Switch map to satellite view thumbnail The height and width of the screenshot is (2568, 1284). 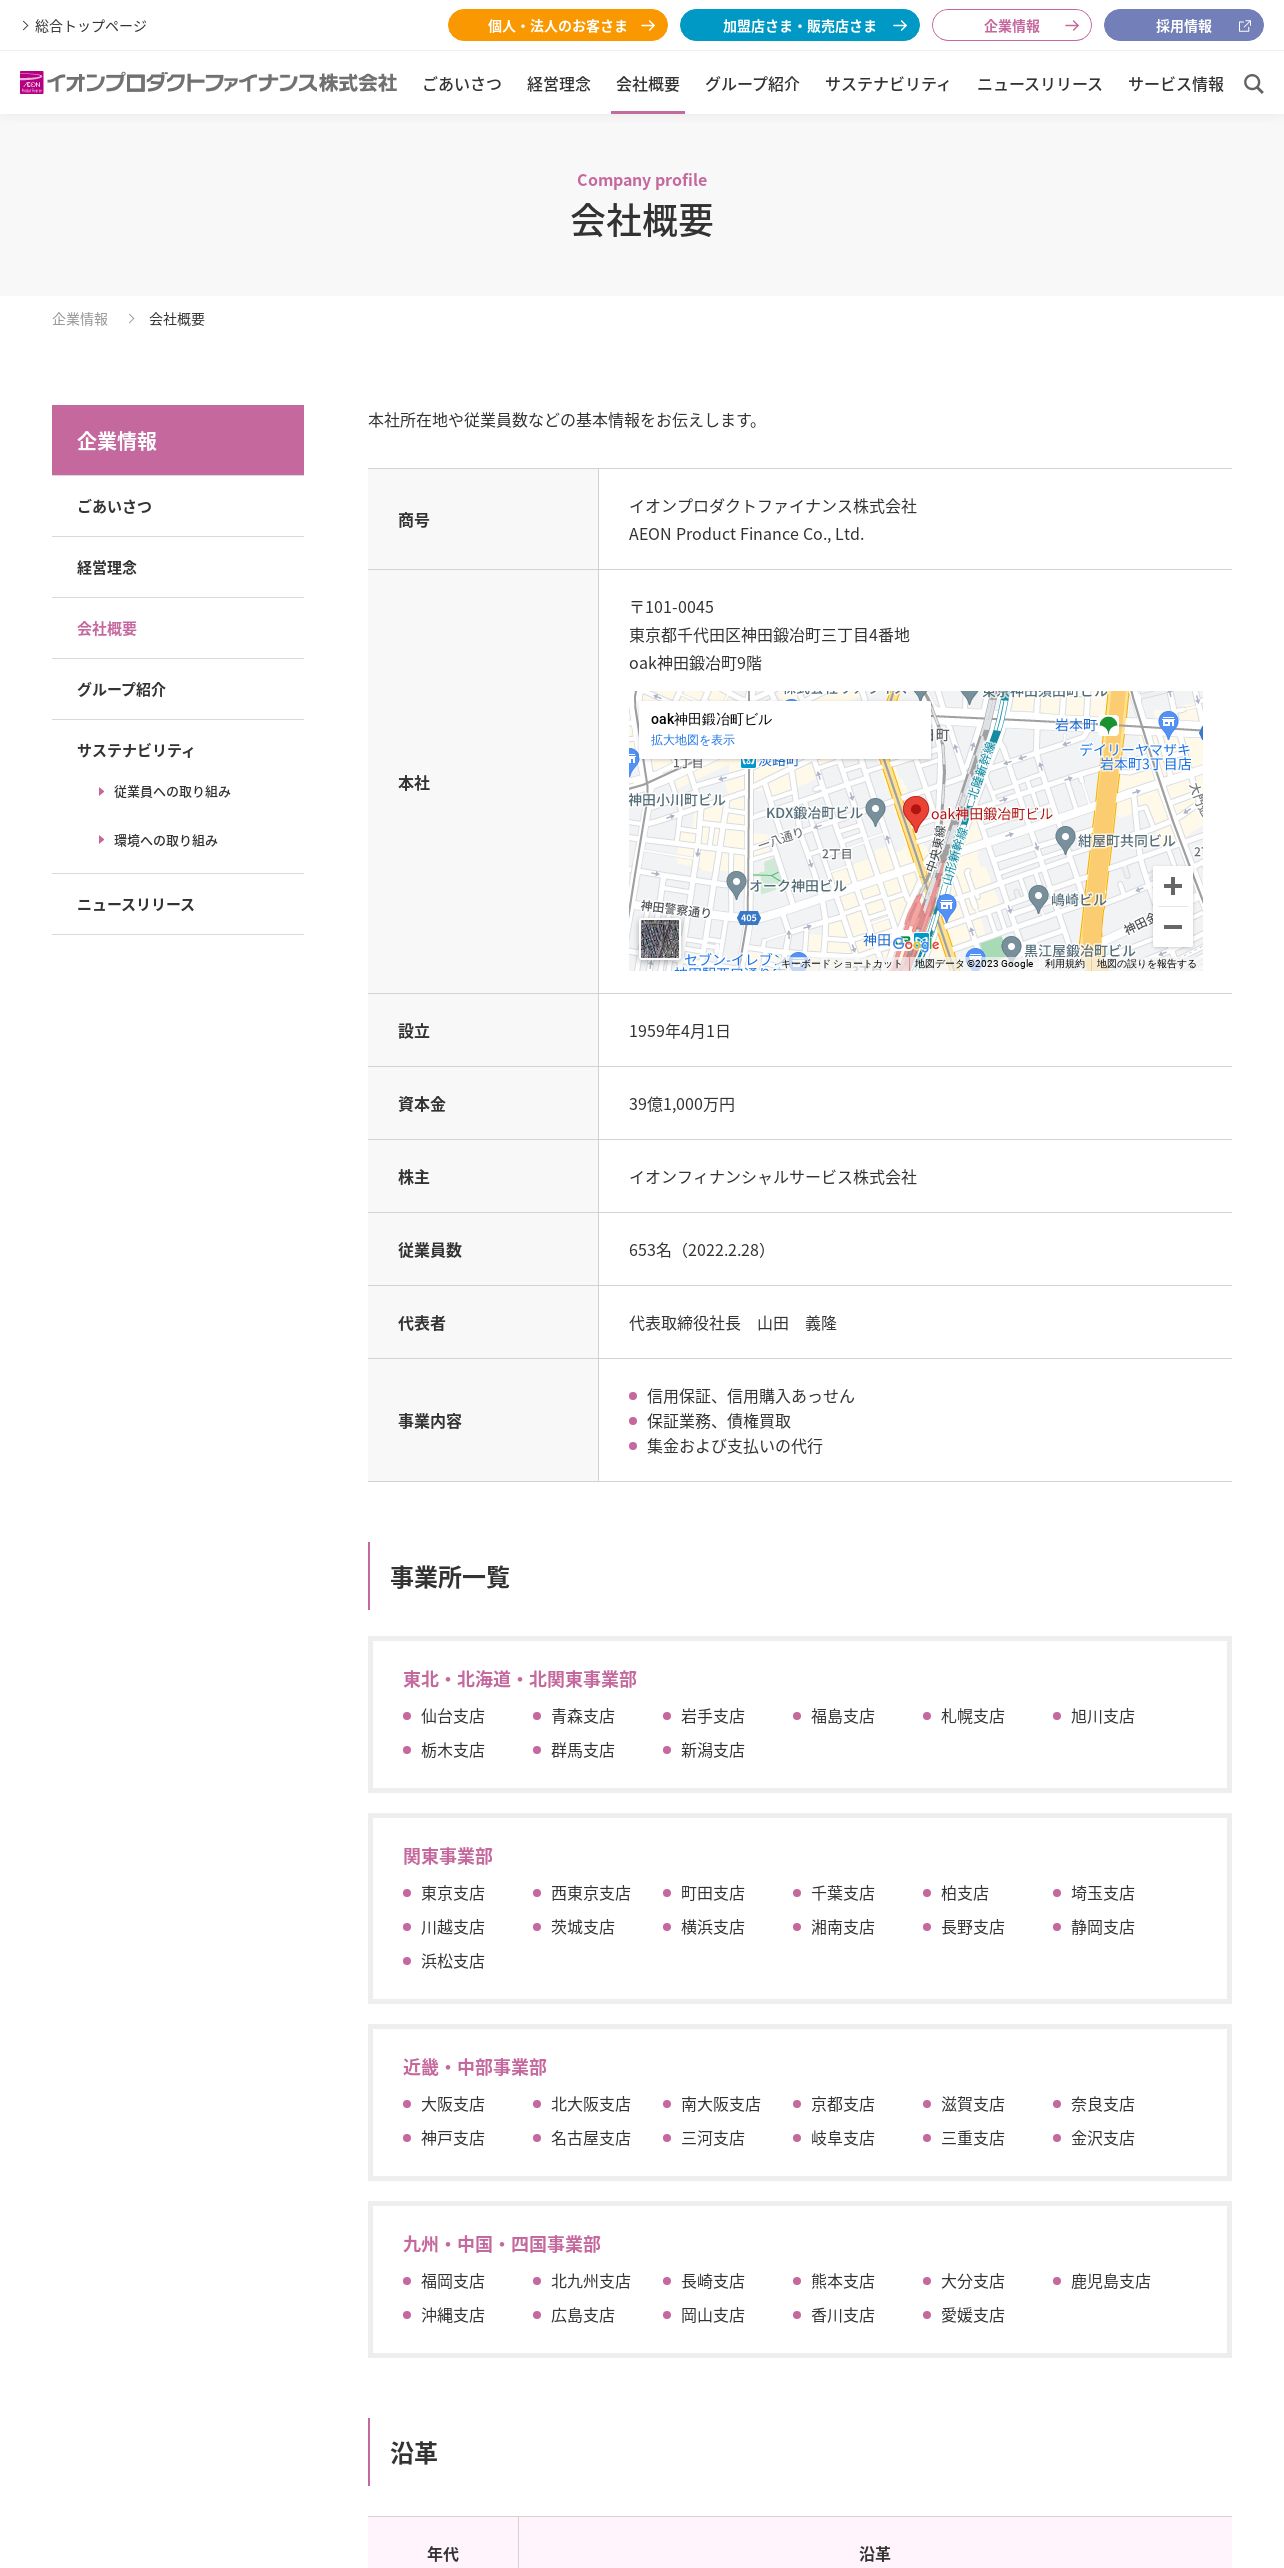(x=659, y=939)
